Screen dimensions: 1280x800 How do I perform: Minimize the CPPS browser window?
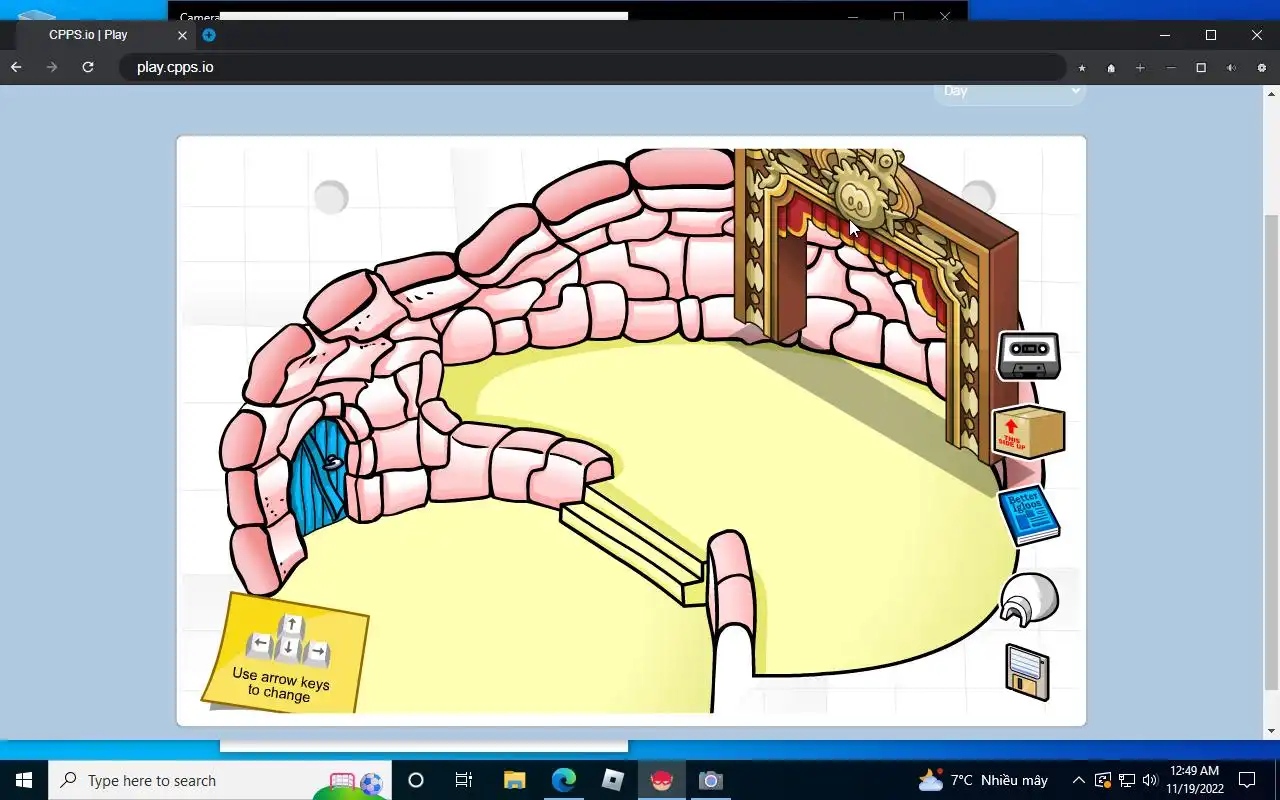point(1165,35)
